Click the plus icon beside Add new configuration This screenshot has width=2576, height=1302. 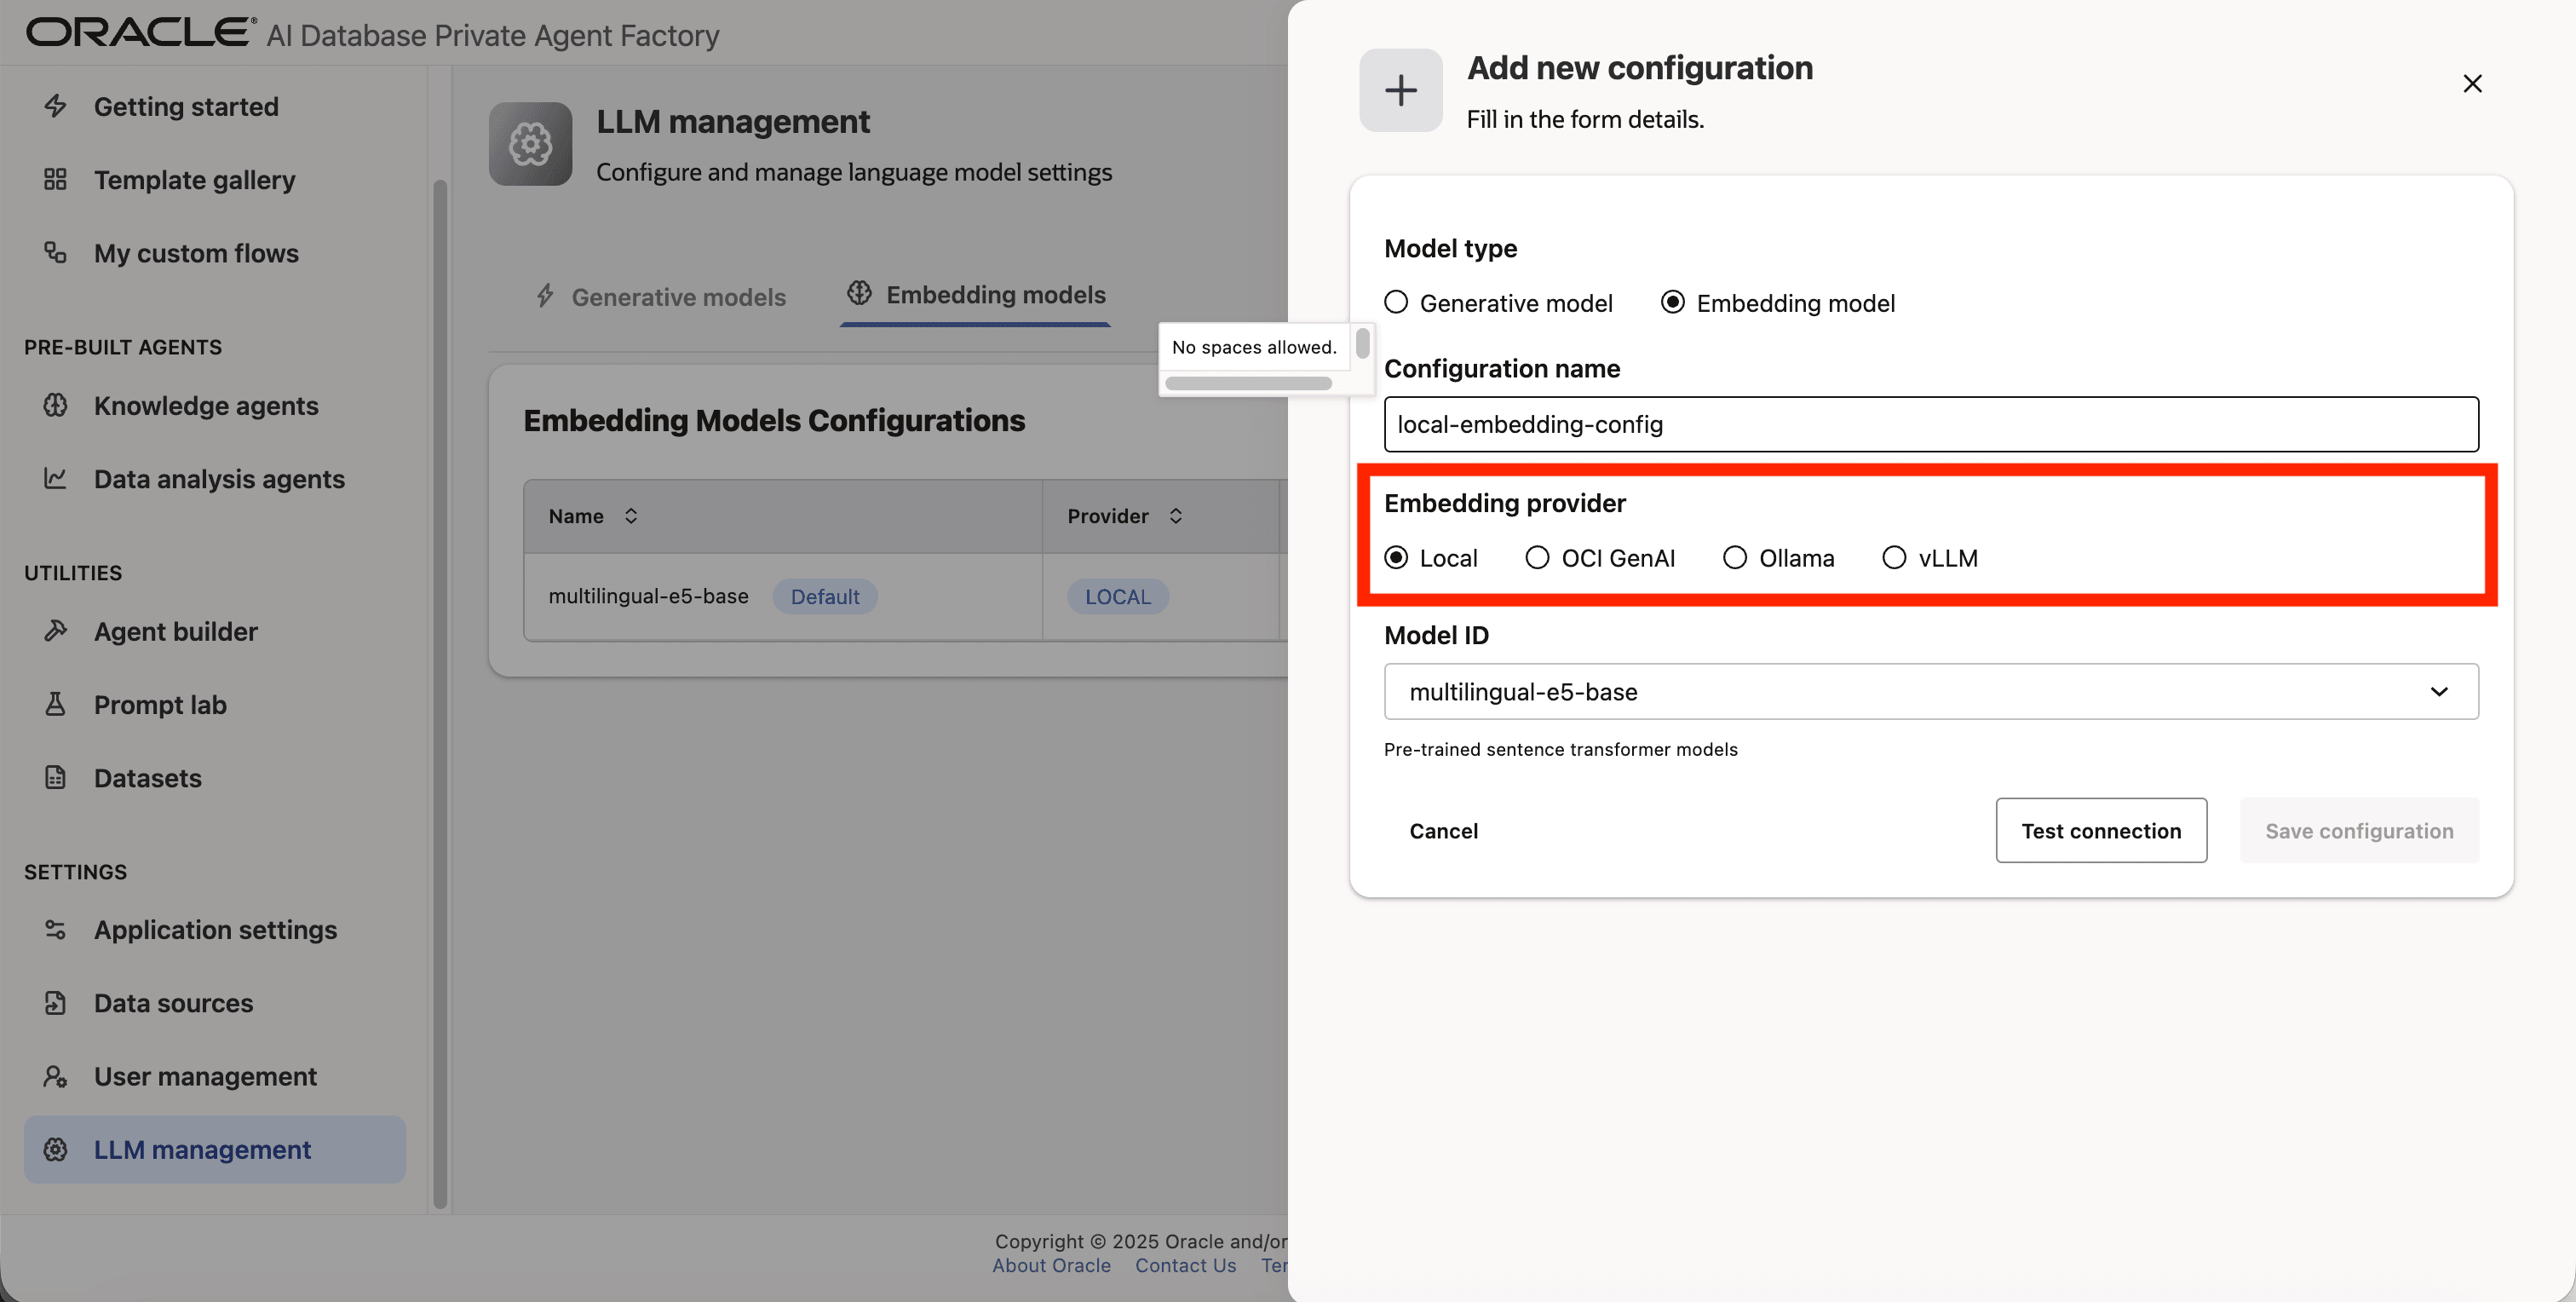(x=1400, y=90)
